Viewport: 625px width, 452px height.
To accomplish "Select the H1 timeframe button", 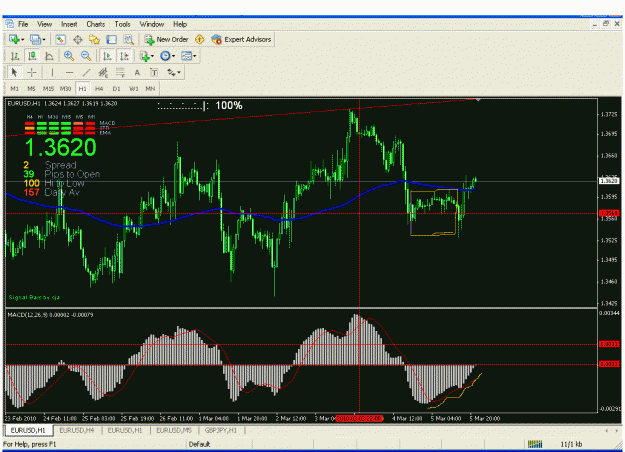I will [83, 88].
